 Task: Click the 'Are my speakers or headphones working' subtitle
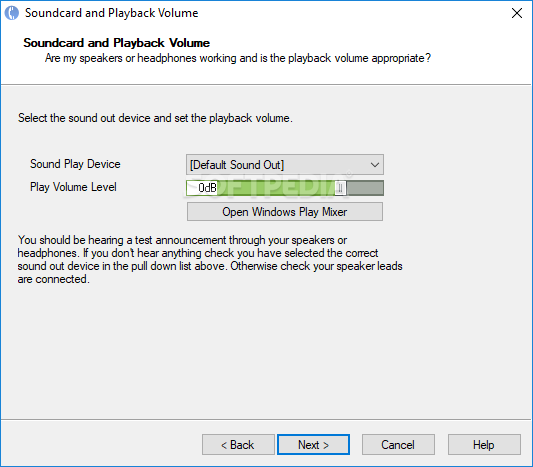[238, 58]
